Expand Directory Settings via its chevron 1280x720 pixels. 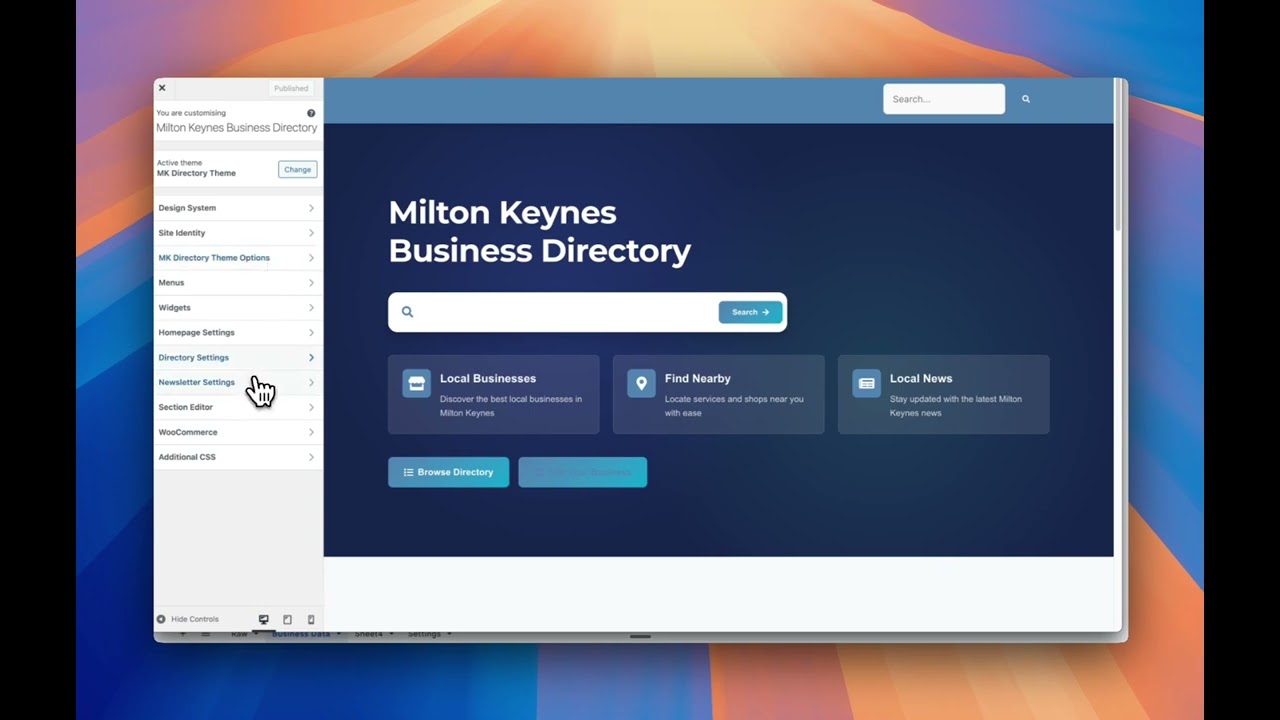[x=311, y=357]
